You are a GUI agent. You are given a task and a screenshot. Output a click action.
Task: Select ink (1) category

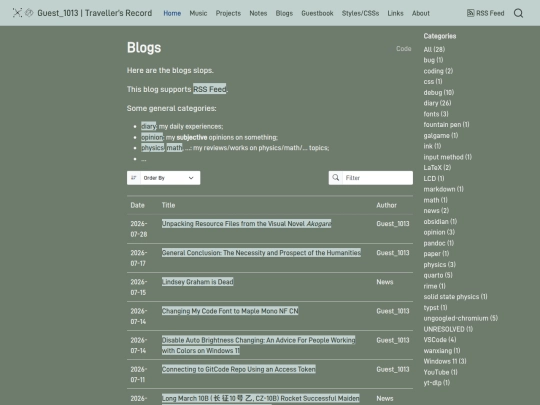point(432,146)
